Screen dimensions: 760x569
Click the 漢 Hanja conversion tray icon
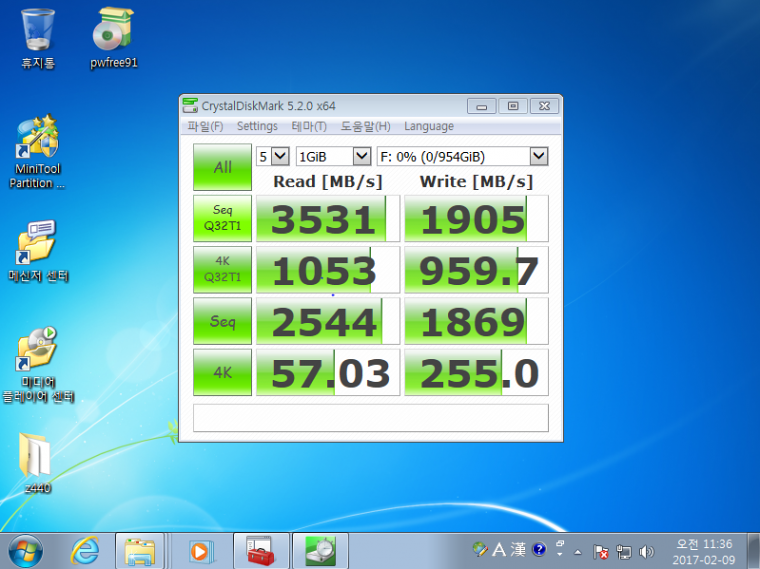518,550
